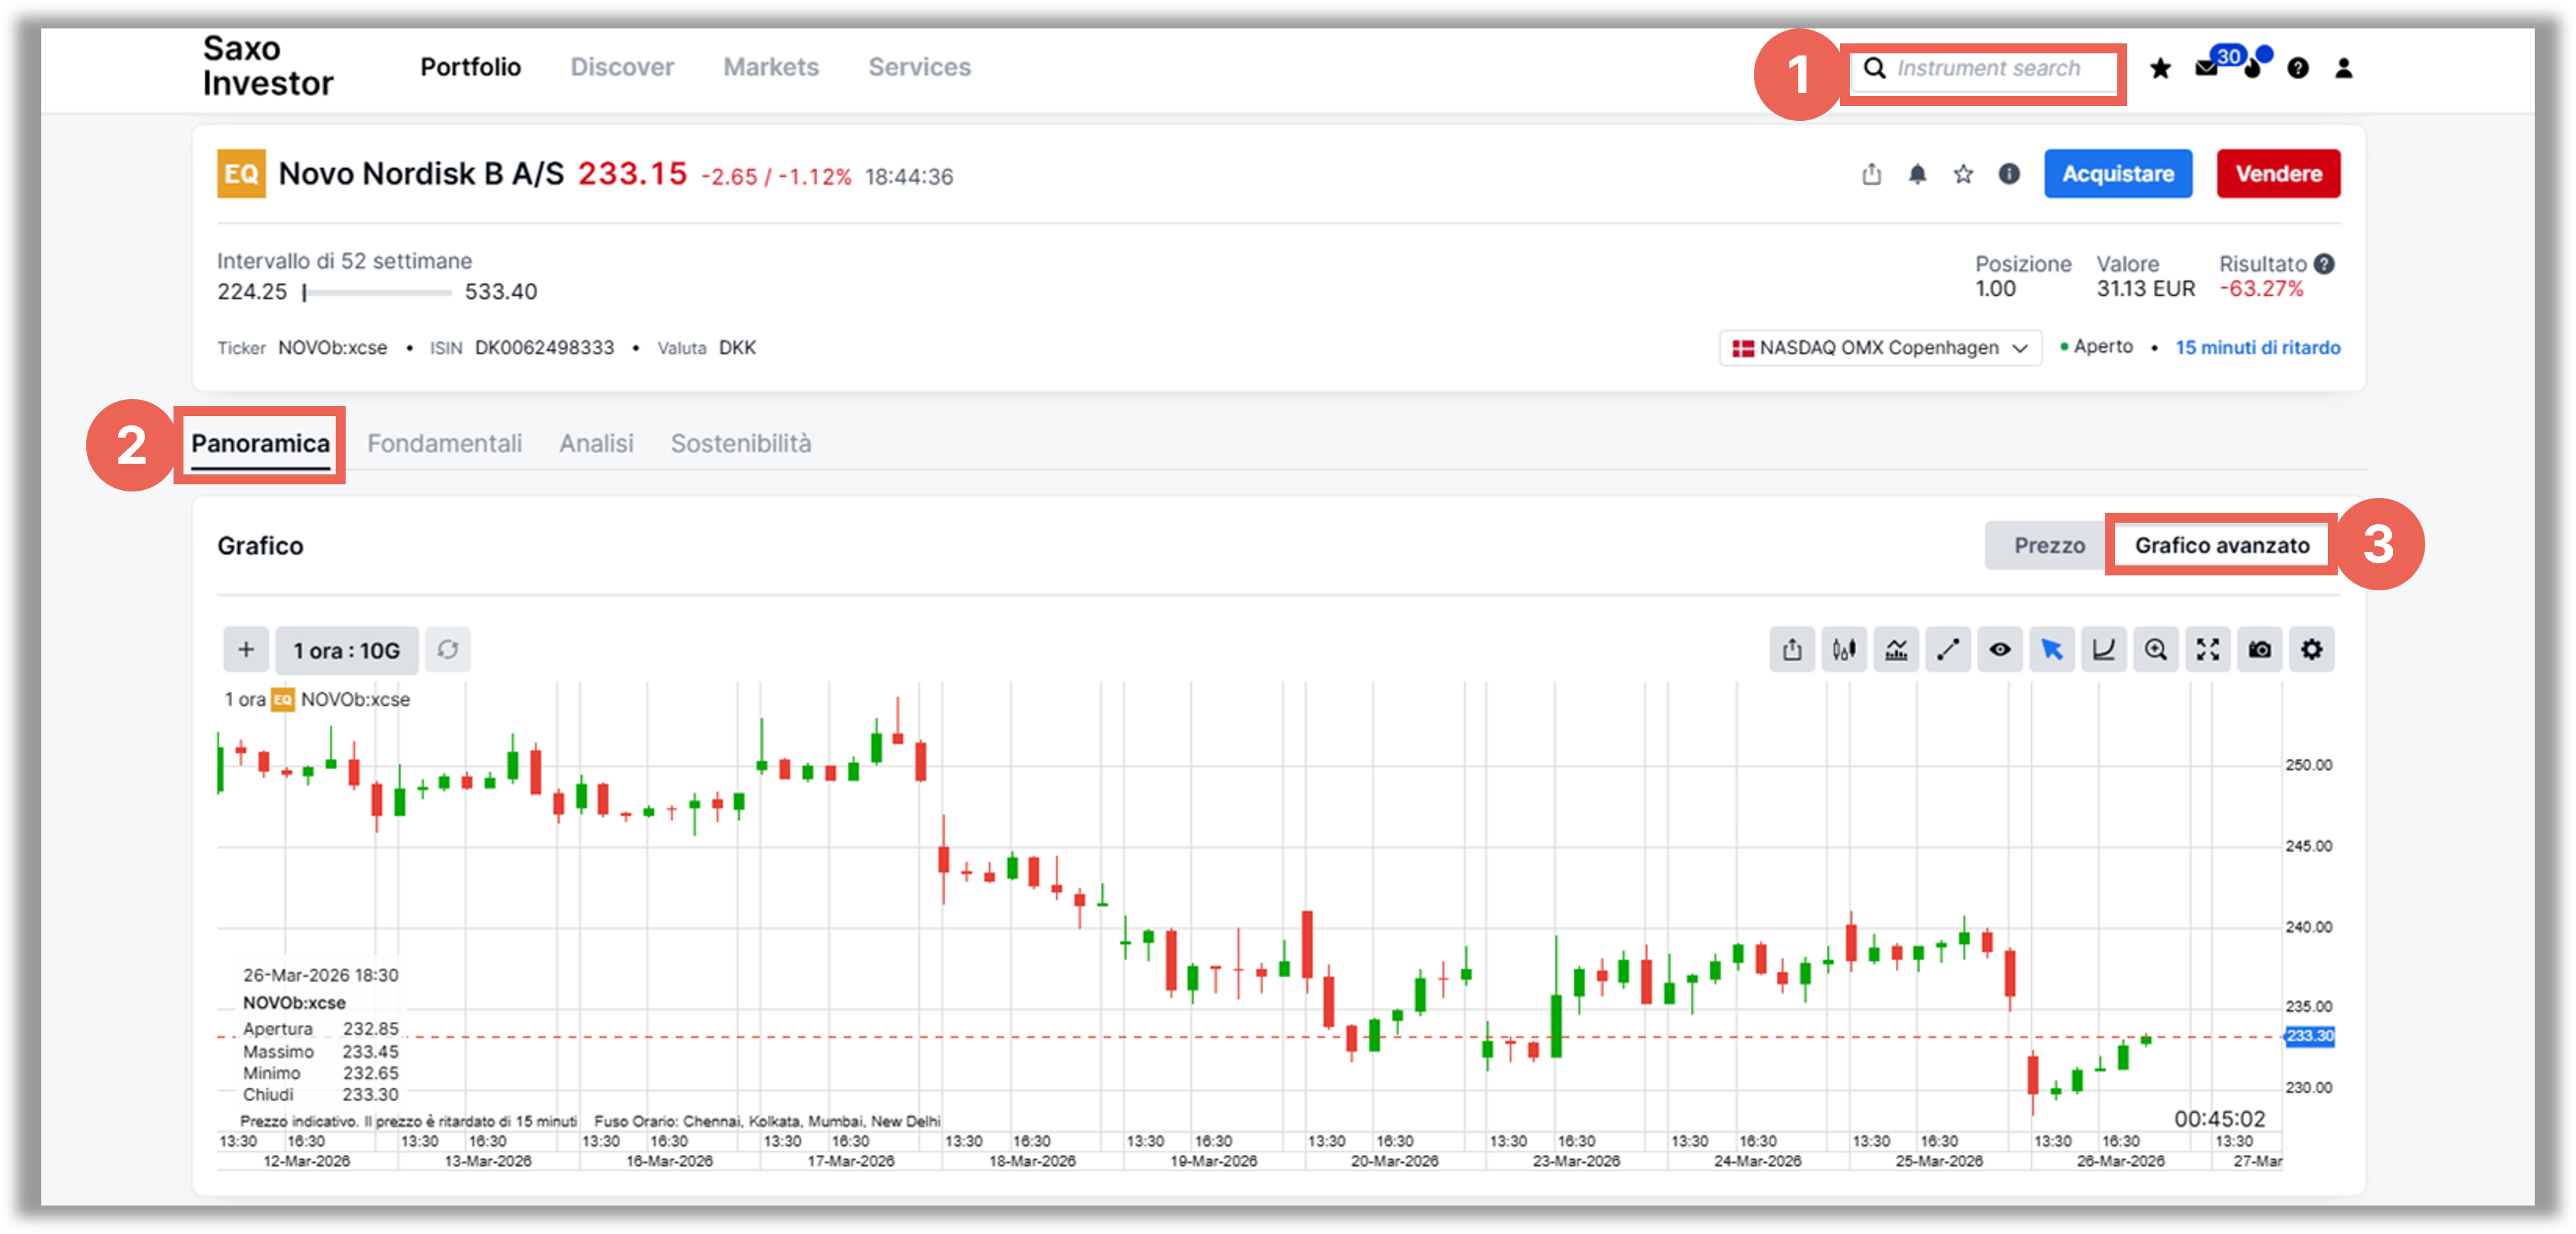Click the Risultato value -63.27%
2576x1234 pixels.
tap(2261, 289)
